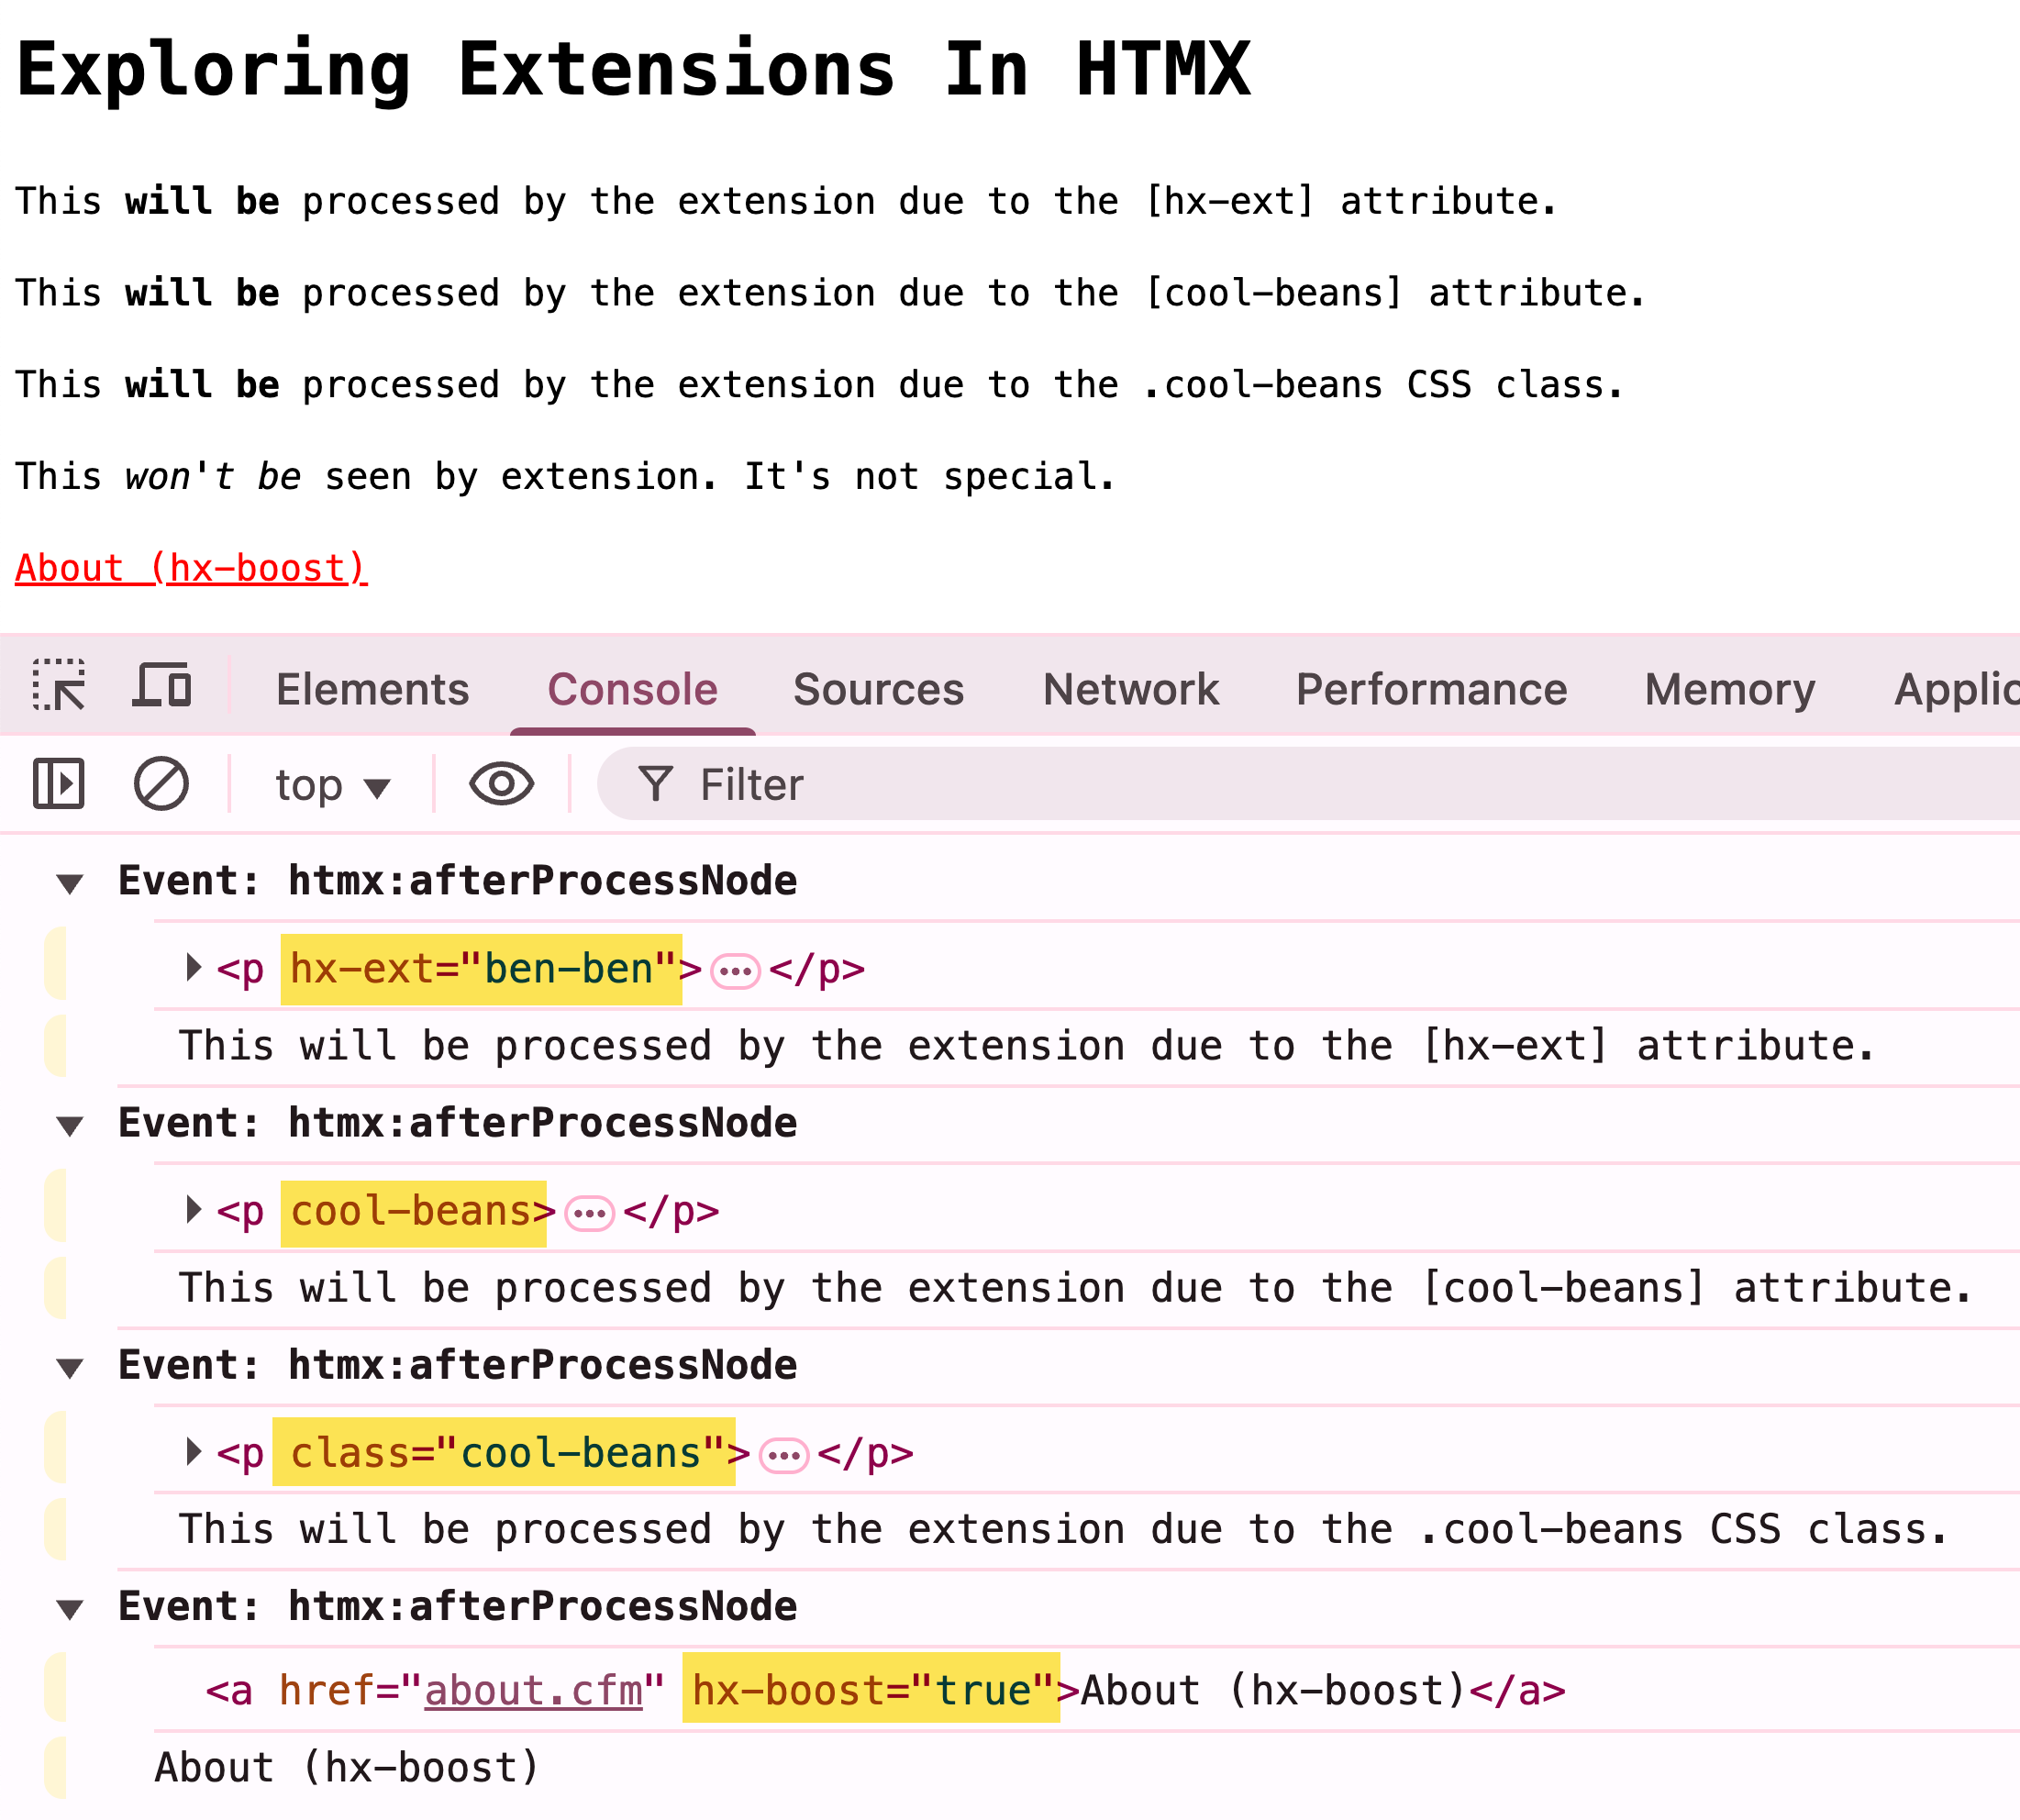Switch to the Network tab
This screenshot has height=1820, width=2020.
(x=1130, y=689)
